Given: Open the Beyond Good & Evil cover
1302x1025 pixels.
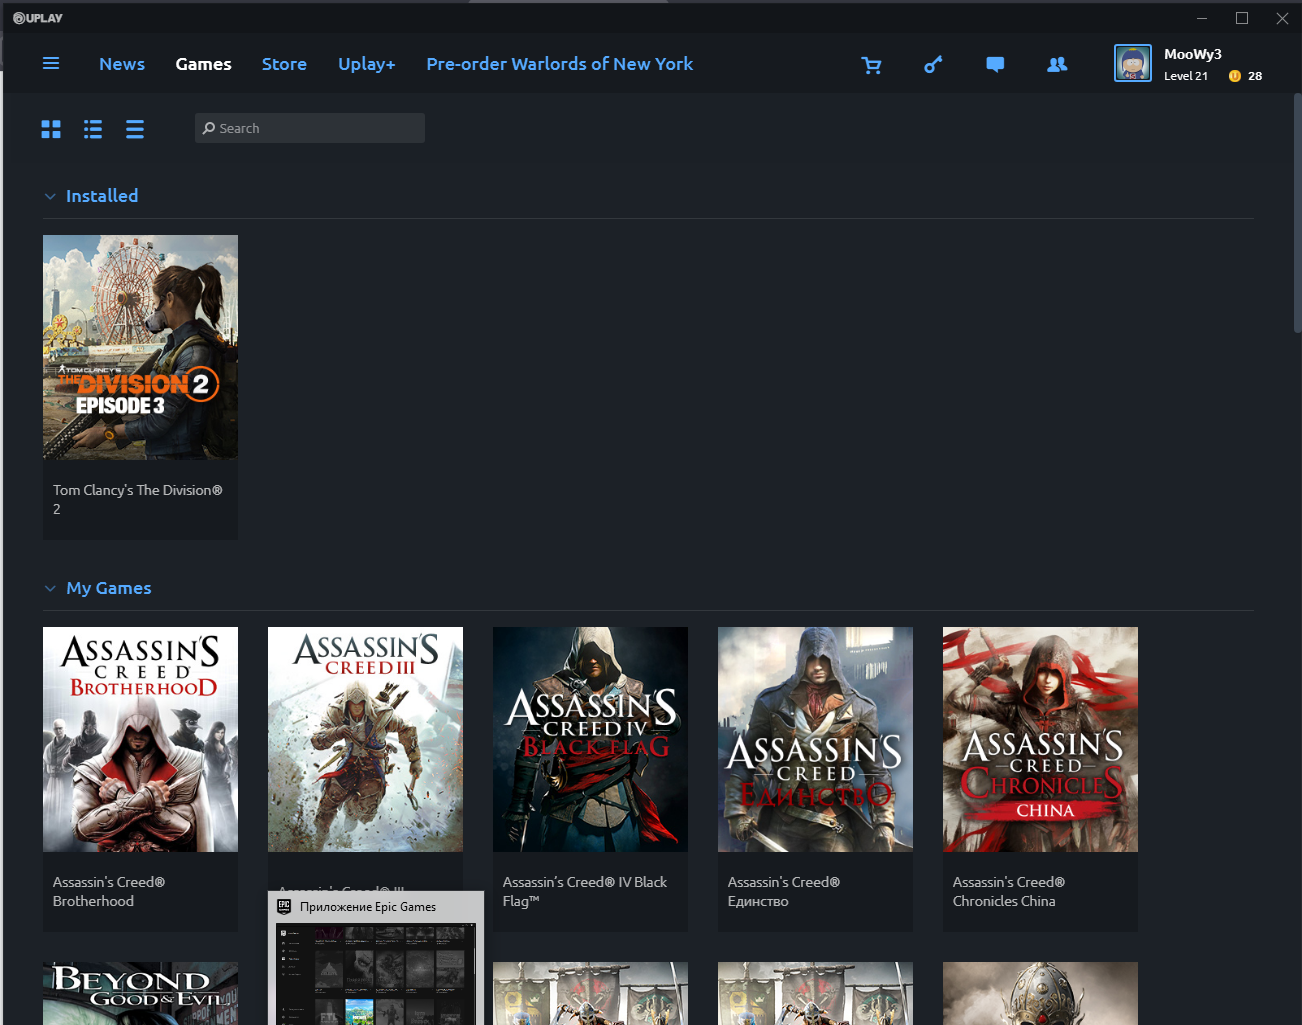Looking at the screenshot, I should 140,993.
